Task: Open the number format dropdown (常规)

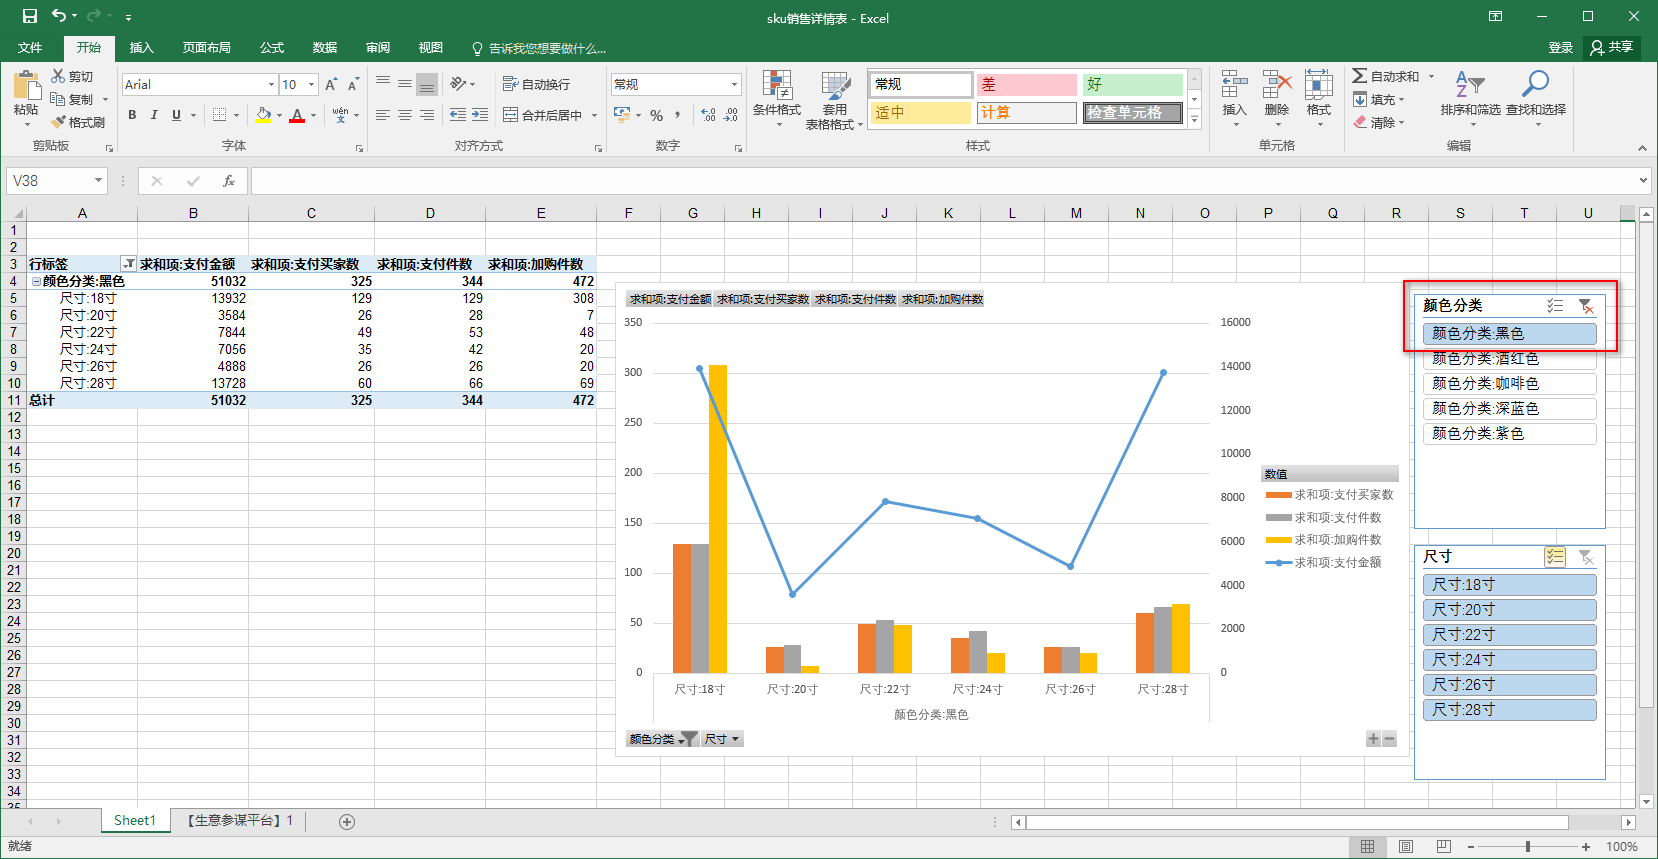Action: click(x=734, y=85)
